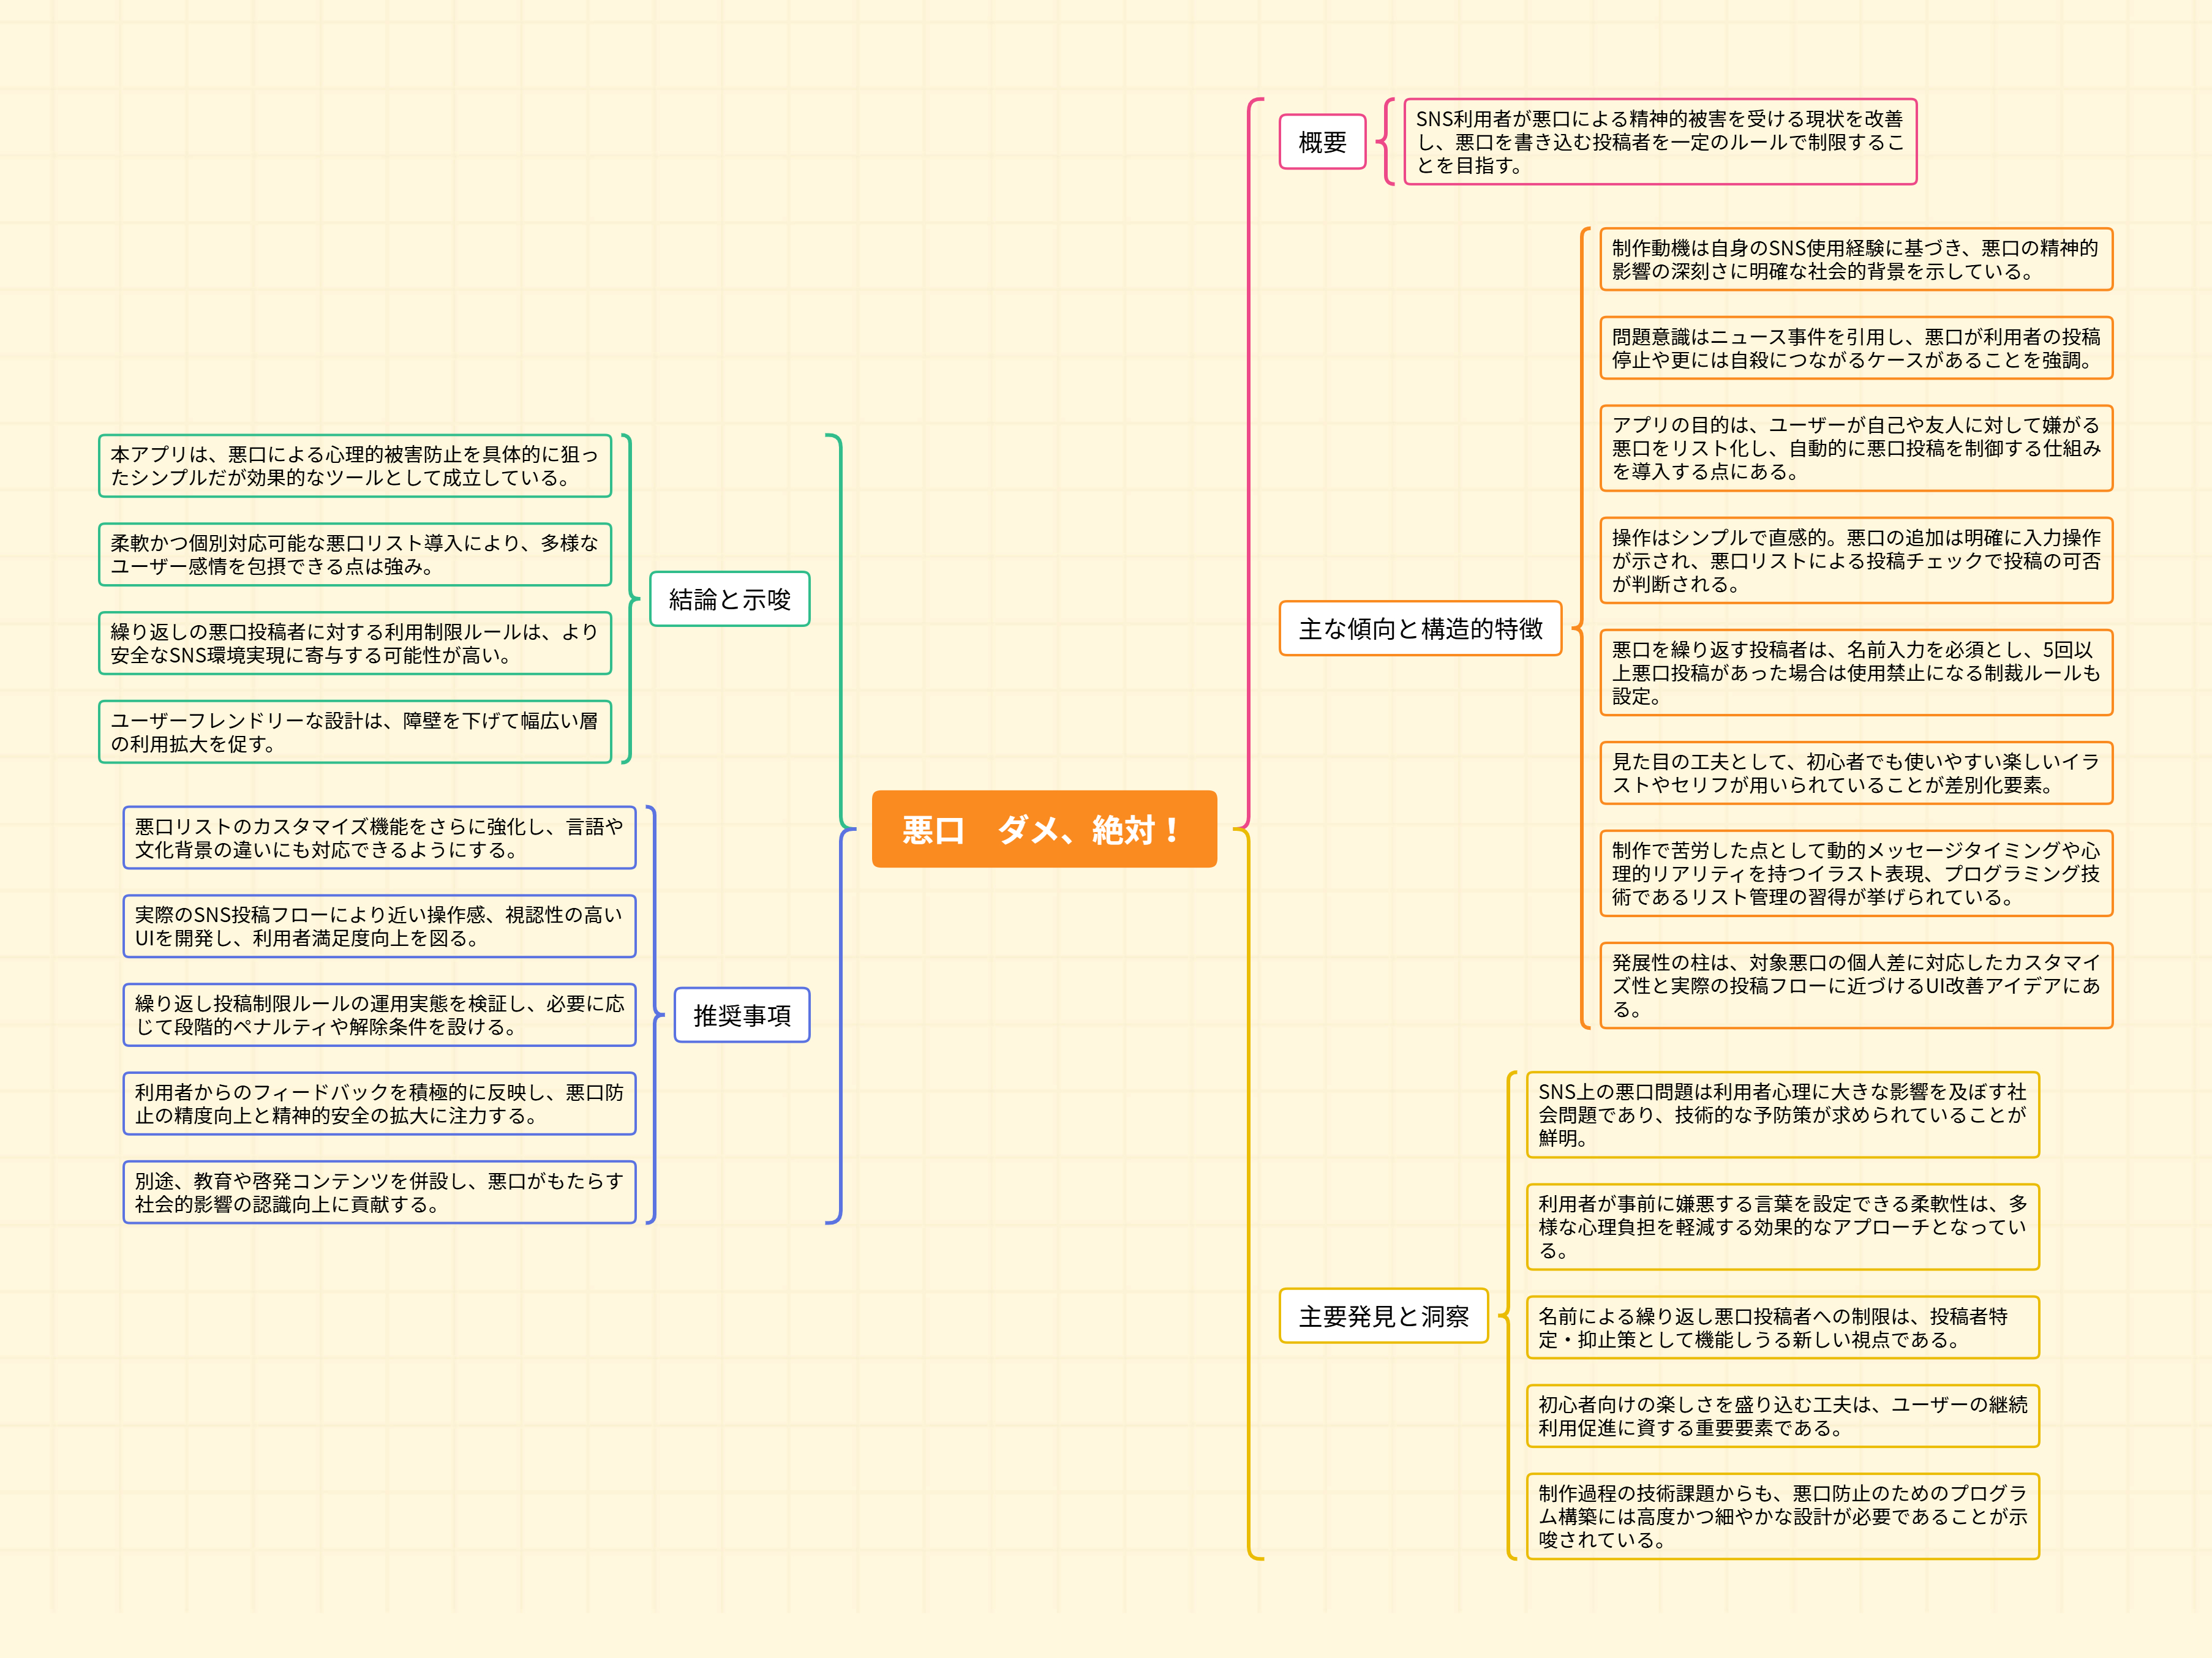Click the 結論と示唆 branch node

[729, 599]
